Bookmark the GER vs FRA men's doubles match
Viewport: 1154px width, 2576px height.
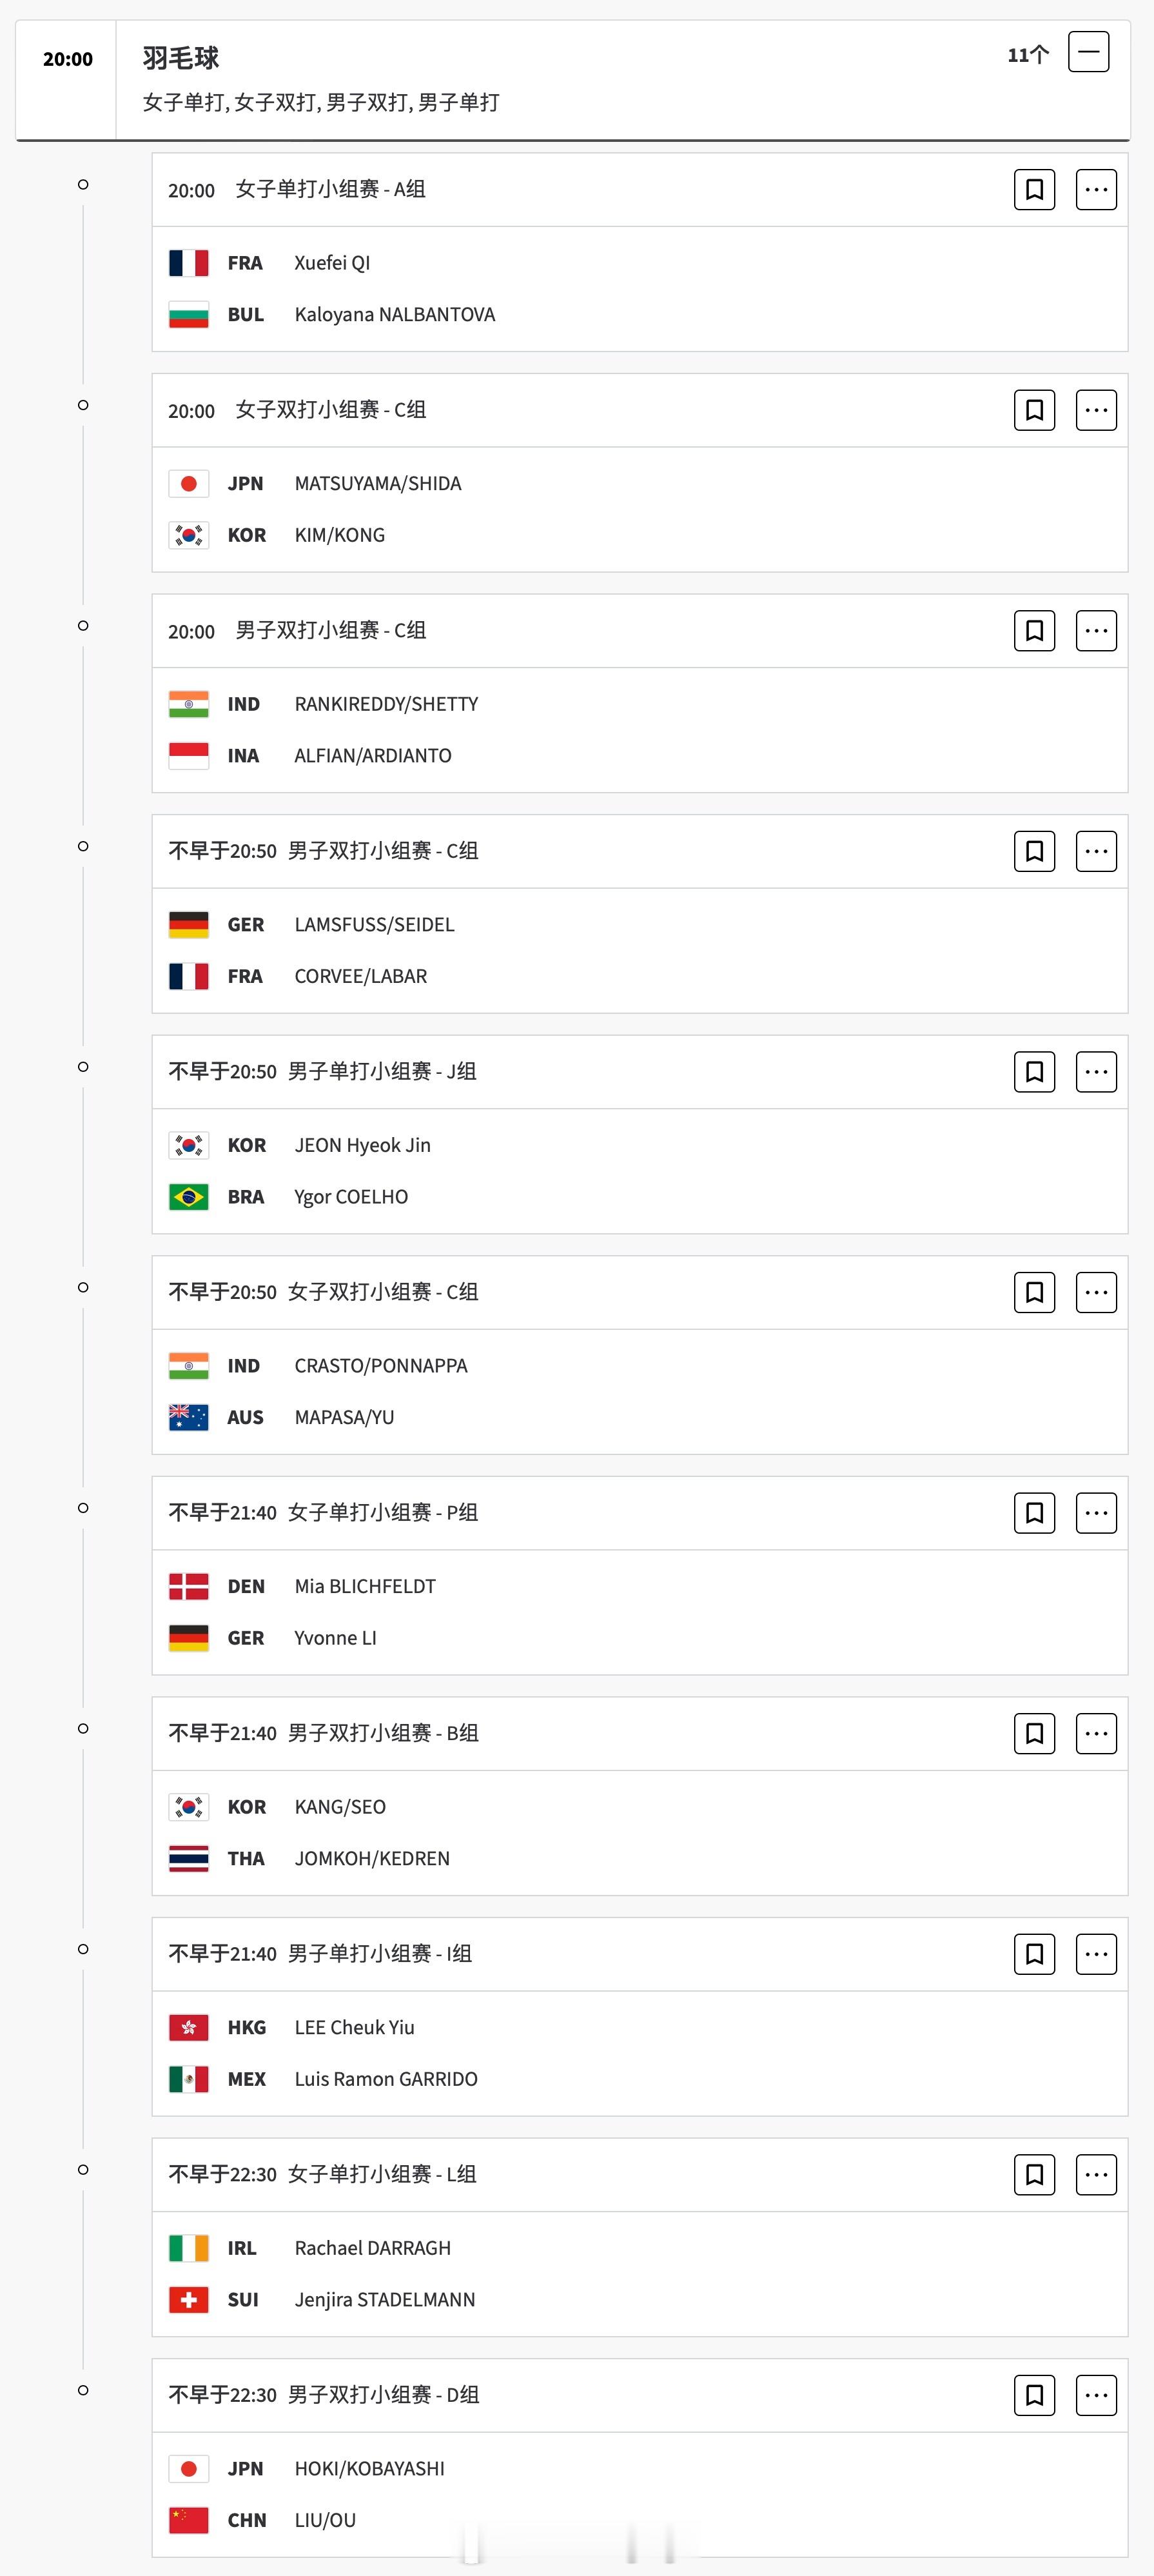(x=1034, y=851)
